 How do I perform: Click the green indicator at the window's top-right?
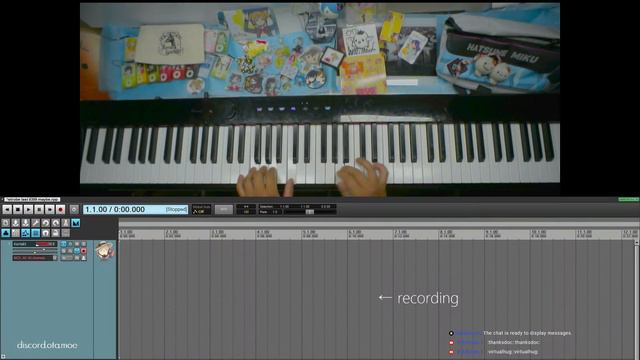pyautogui.click(x=628, y=200)
